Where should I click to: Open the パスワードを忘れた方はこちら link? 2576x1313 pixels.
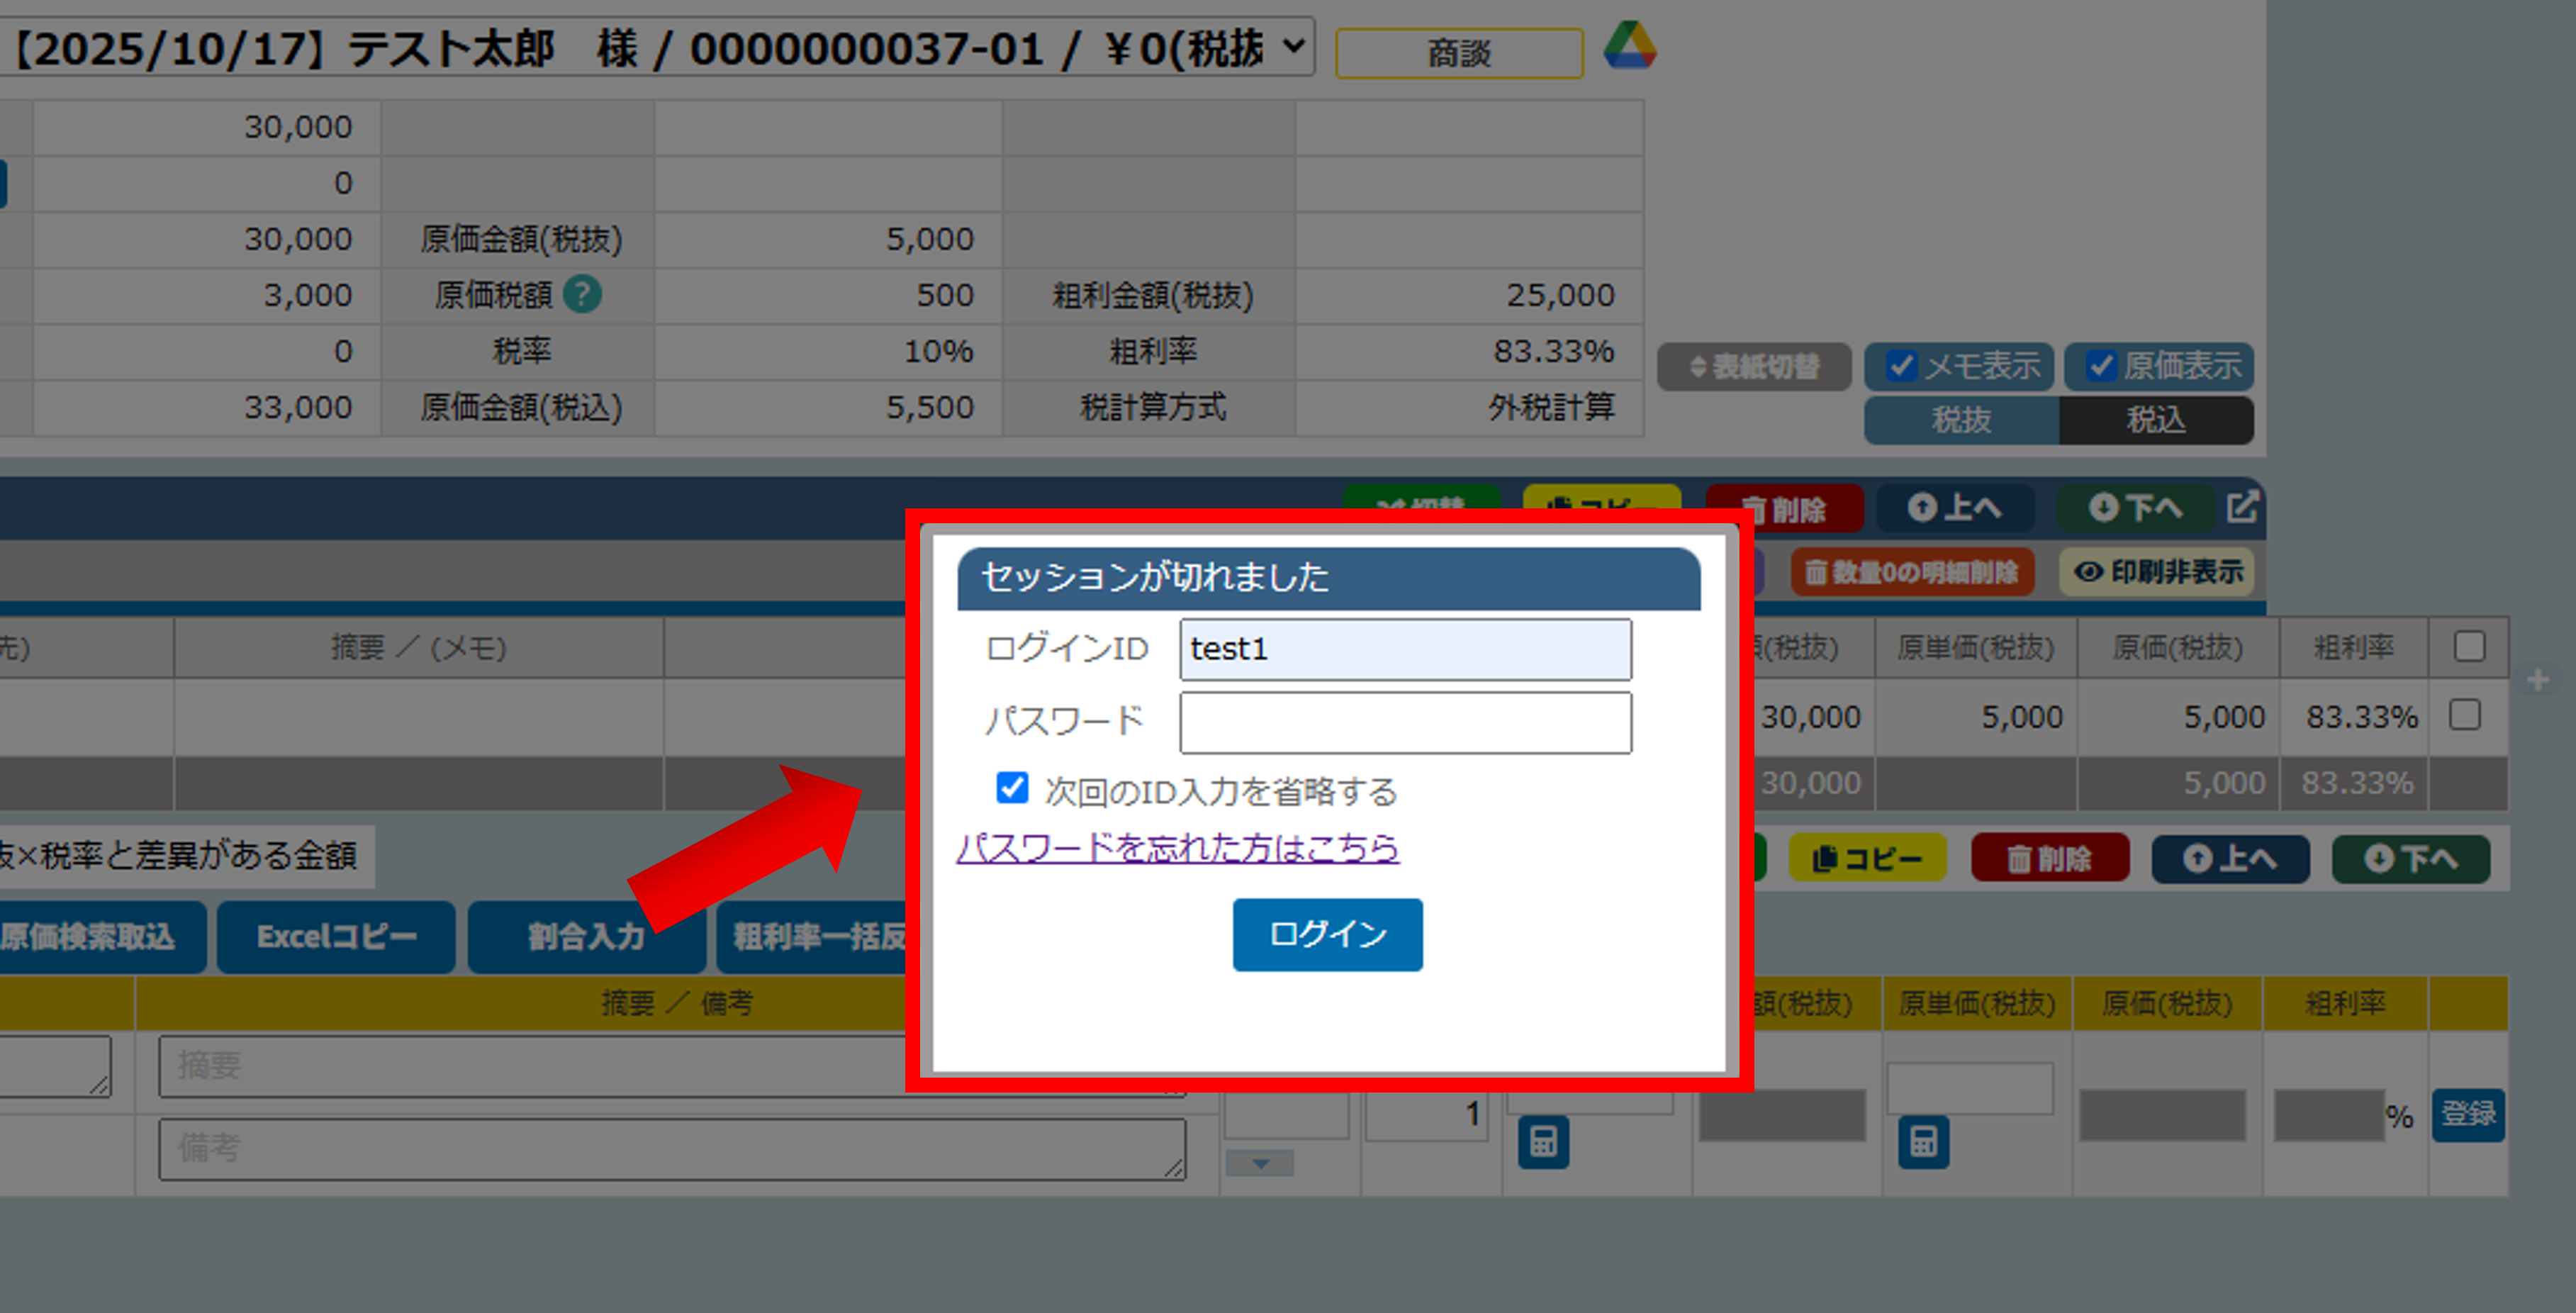1177,848
